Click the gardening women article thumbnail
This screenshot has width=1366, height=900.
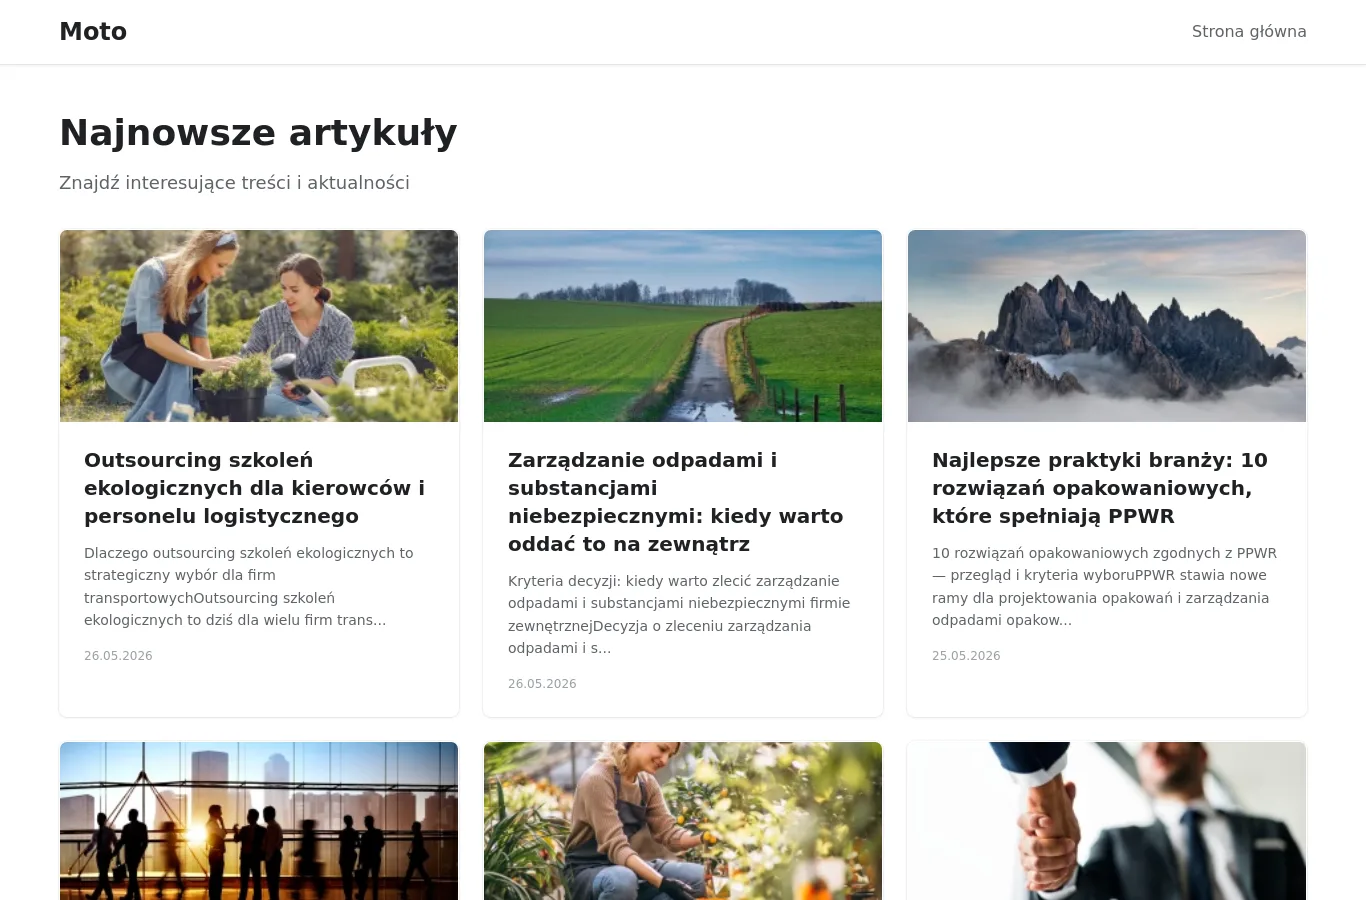point(259,326)
